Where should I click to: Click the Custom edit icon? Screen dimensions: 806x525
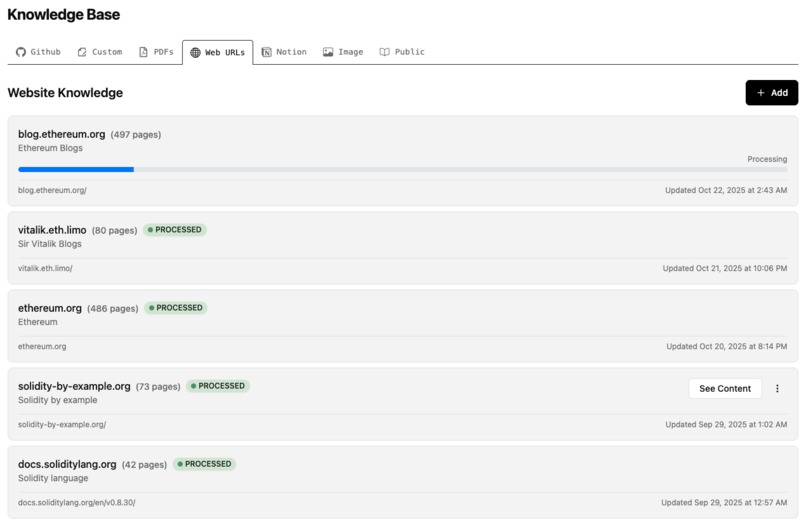[82, 52]
